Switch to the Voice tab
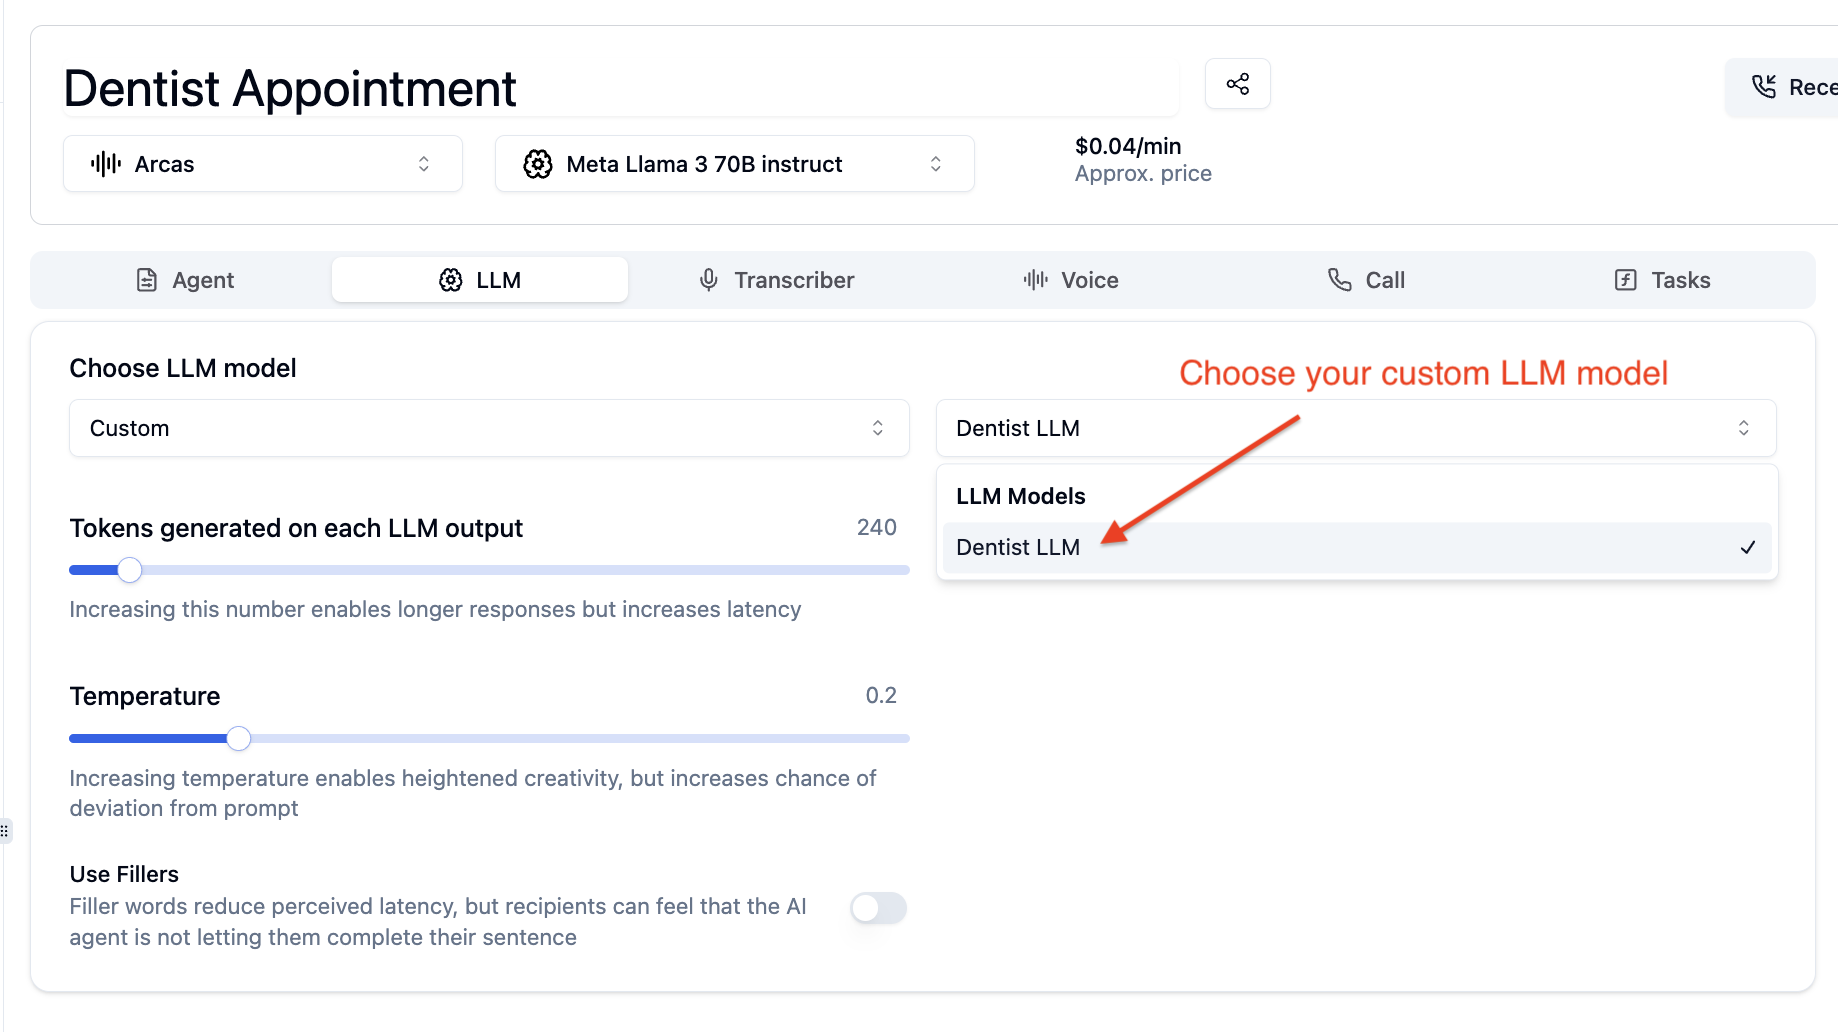The image size is (1838, 1032). pyautogui.click(x=1071, y=280)
